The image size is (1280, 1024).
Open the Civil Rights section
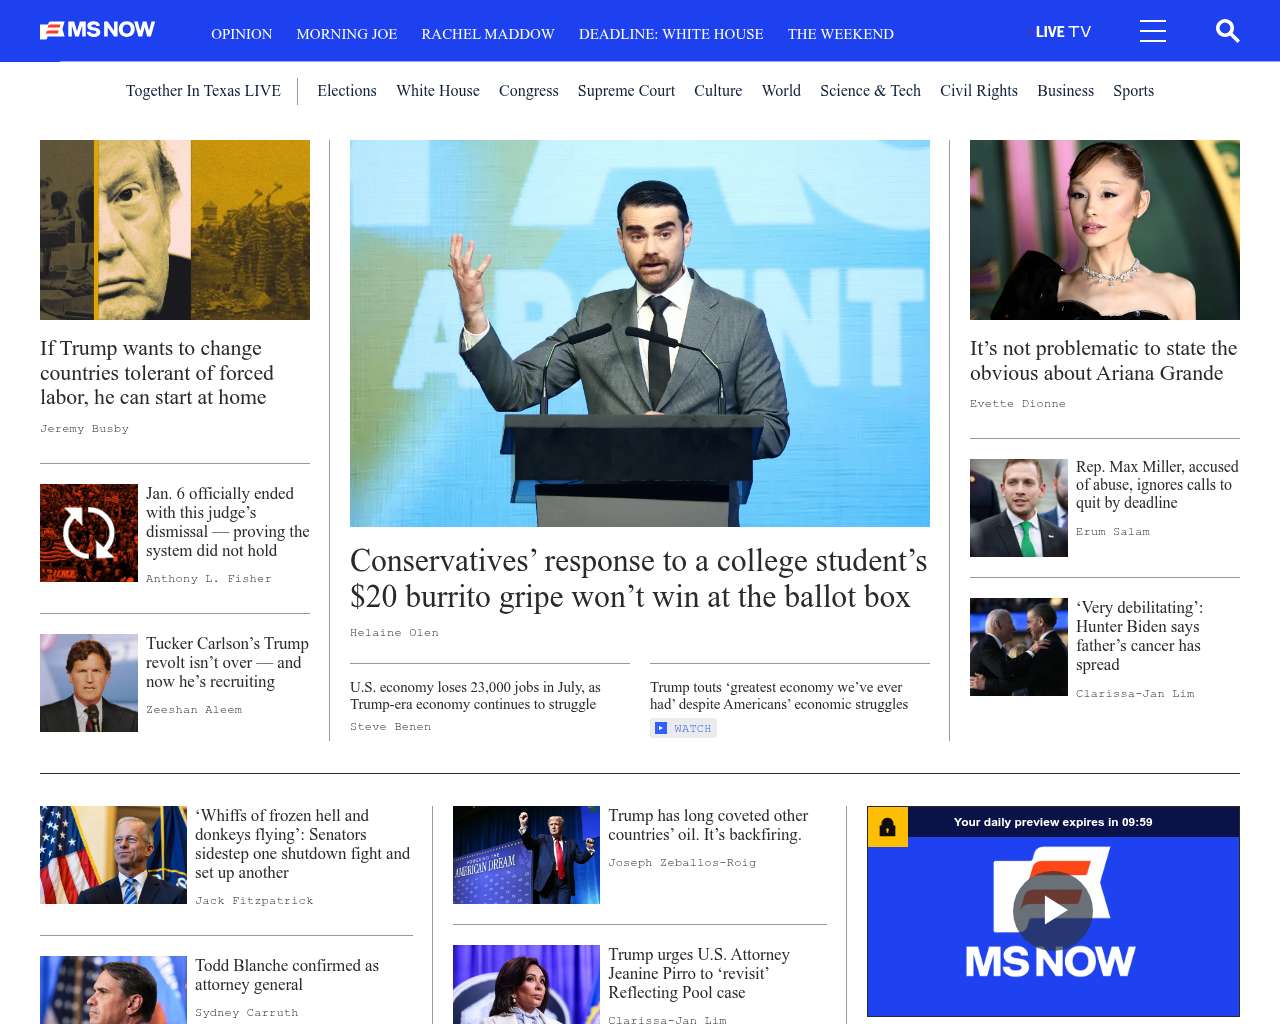click(x=979, y=91)
